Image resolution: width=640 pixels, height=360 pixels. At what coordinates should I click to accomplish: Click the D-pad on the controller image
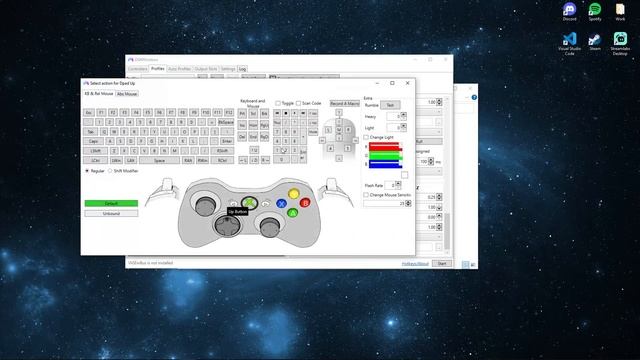click(x=227, y=225)
